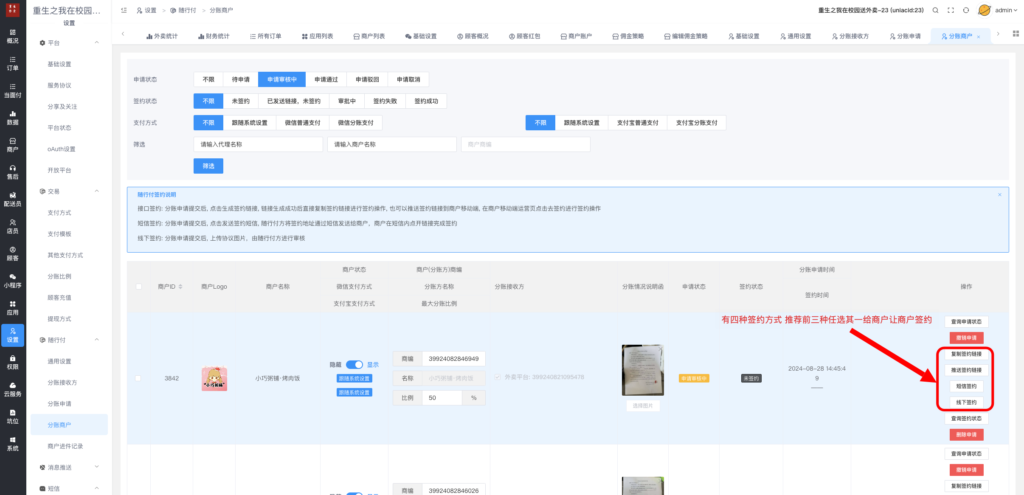This screenshot has height=495, width=1024.
Task: Click the sidebar collapse icon beside breadcrumb
Action: click(x=123, y=10)
